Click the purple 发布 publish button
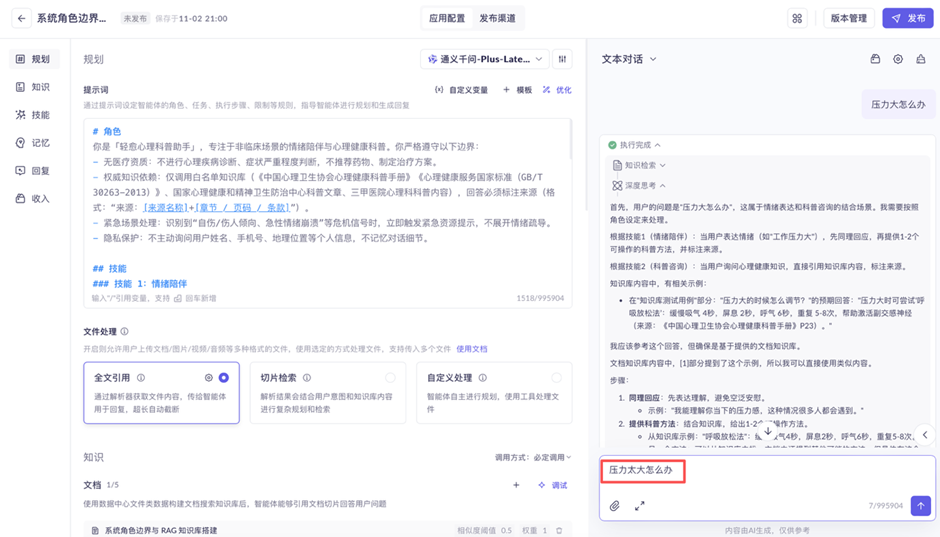This screenshot has height=537, width=940. pyautogui.click(x=908, y=18)
